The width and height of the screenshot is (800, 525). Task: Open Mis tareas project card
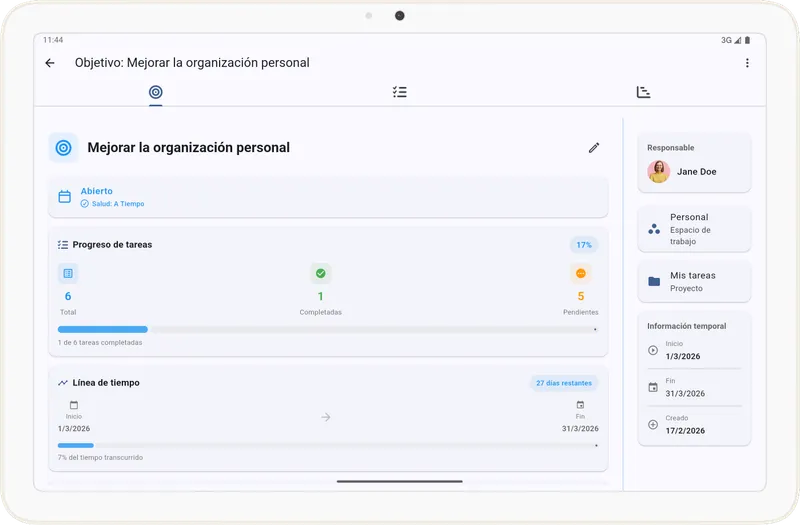coord(694,281)
